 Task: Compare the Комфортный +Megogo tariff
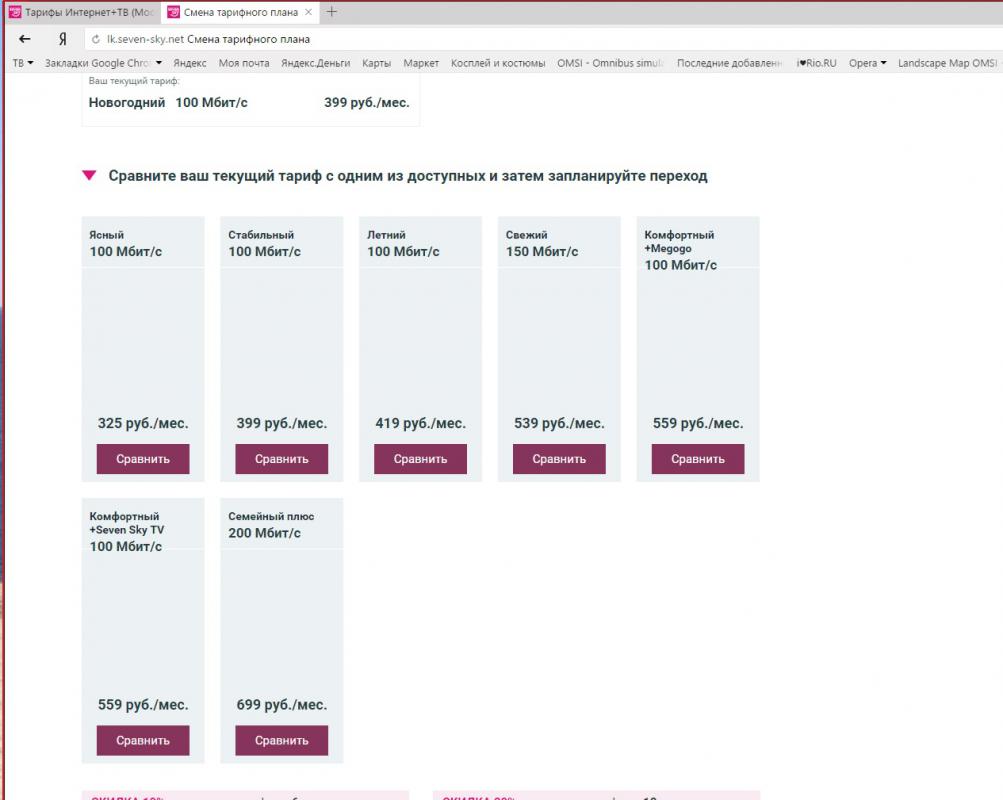[698, 459]
